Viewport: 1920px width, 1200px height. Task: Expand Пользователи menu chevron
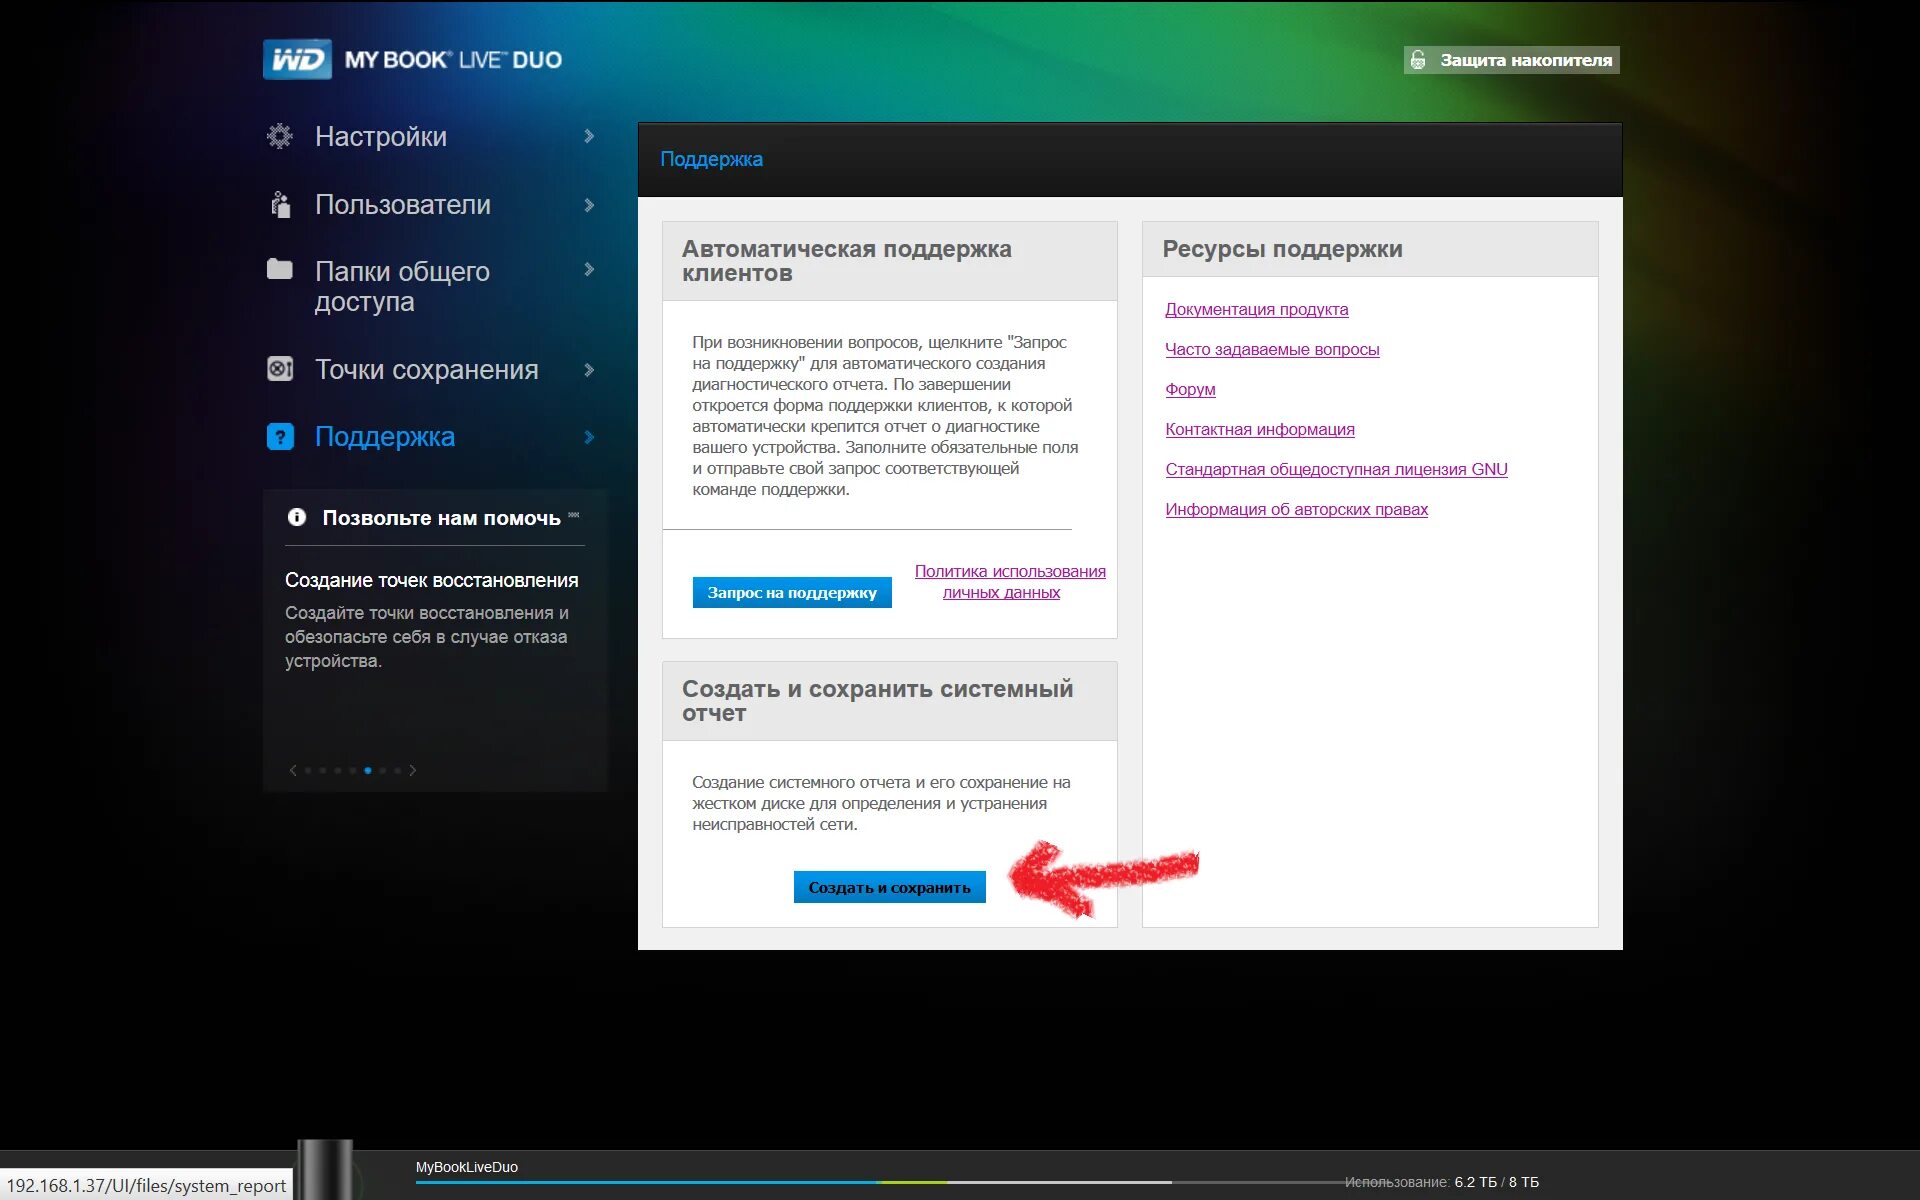point(589,204)
